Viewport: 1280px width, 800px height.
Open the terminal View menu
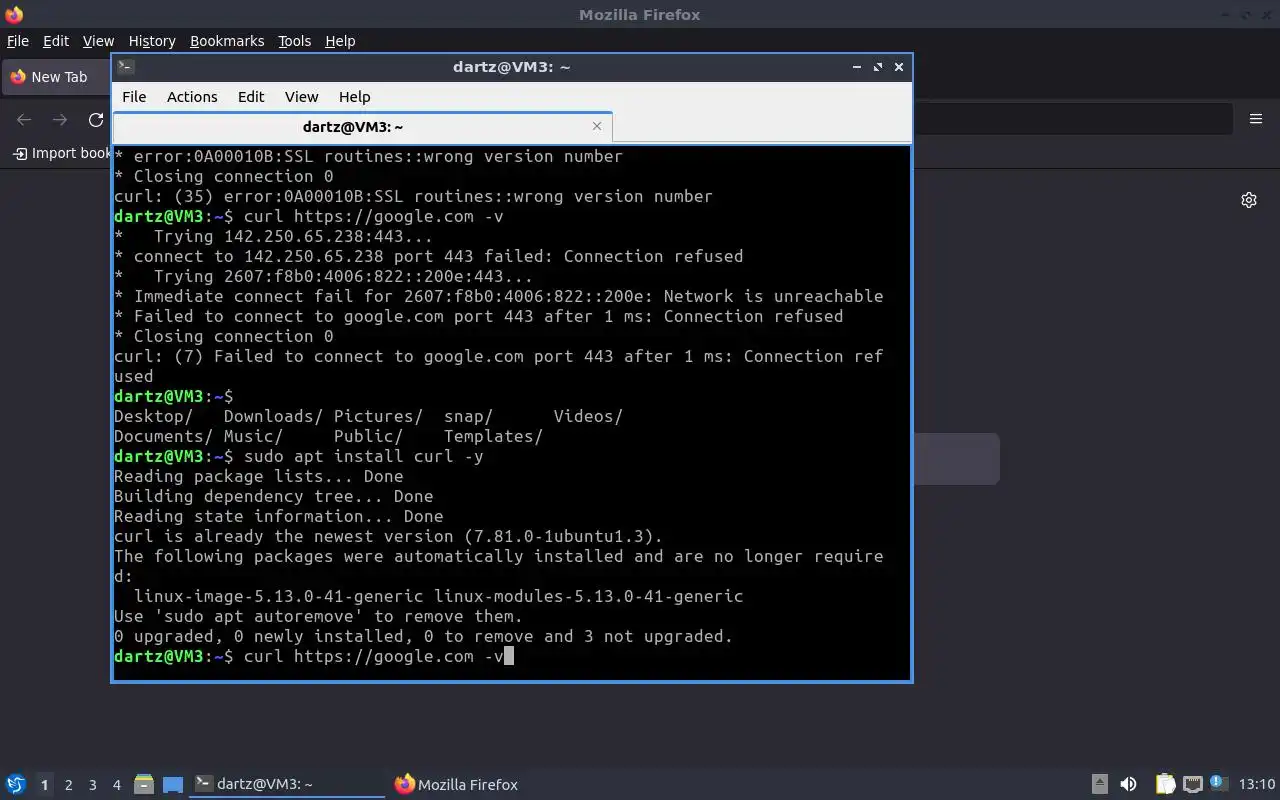(x=301, y=97)
